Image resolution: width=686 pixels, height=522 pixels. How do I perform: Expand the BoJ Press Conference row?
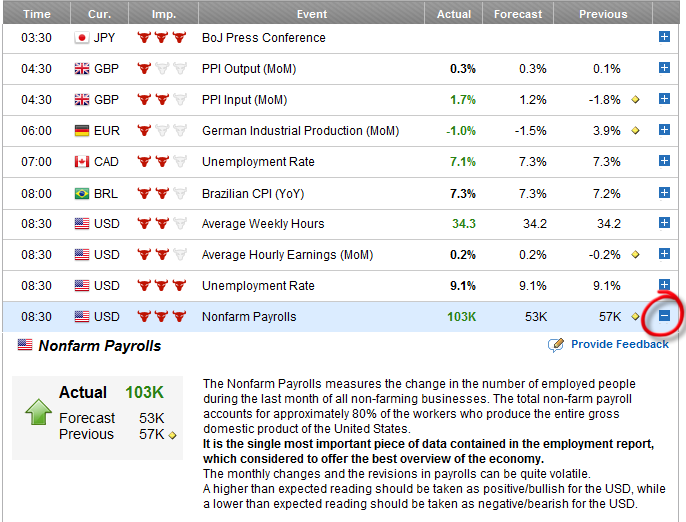point(664,37)
